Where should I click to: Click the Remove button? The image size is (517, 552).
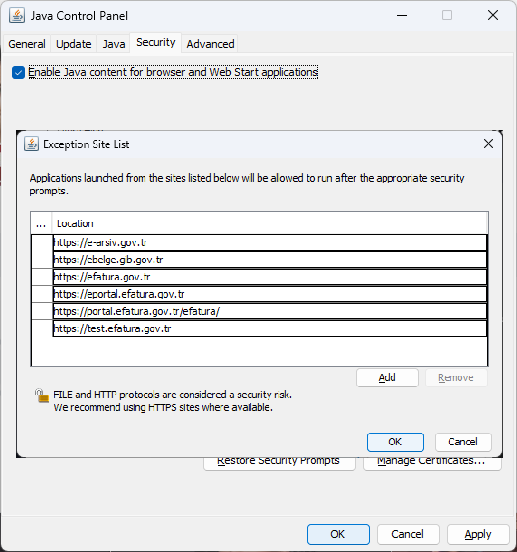[456, 377]
